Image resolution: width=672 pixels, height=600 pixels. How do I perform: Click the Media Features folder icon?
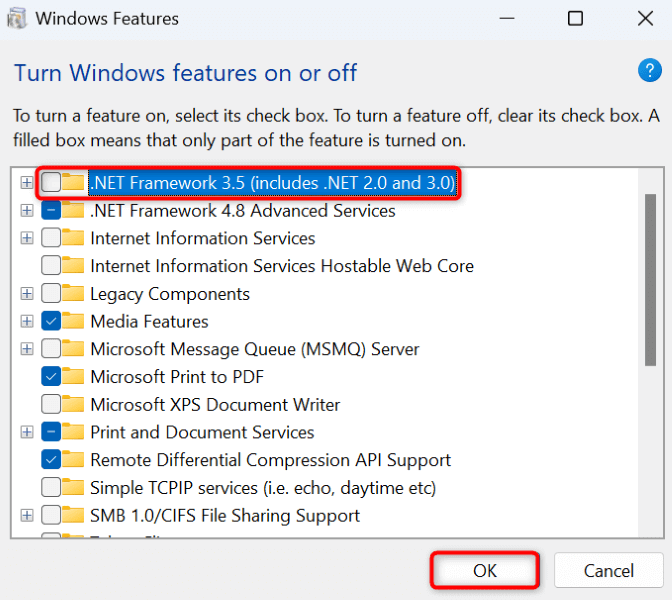(73, 322)
